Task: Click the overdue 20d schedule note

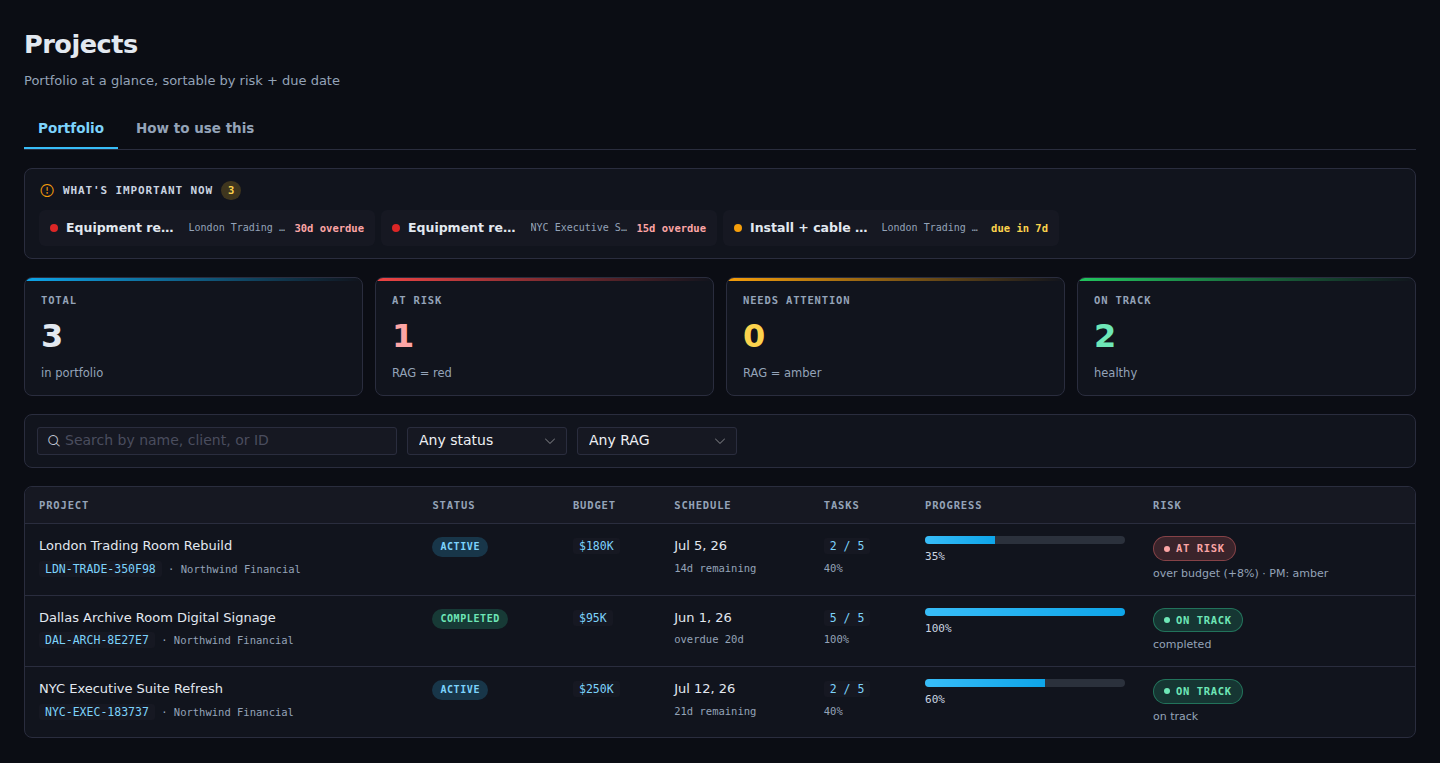Action: [709, 640]
